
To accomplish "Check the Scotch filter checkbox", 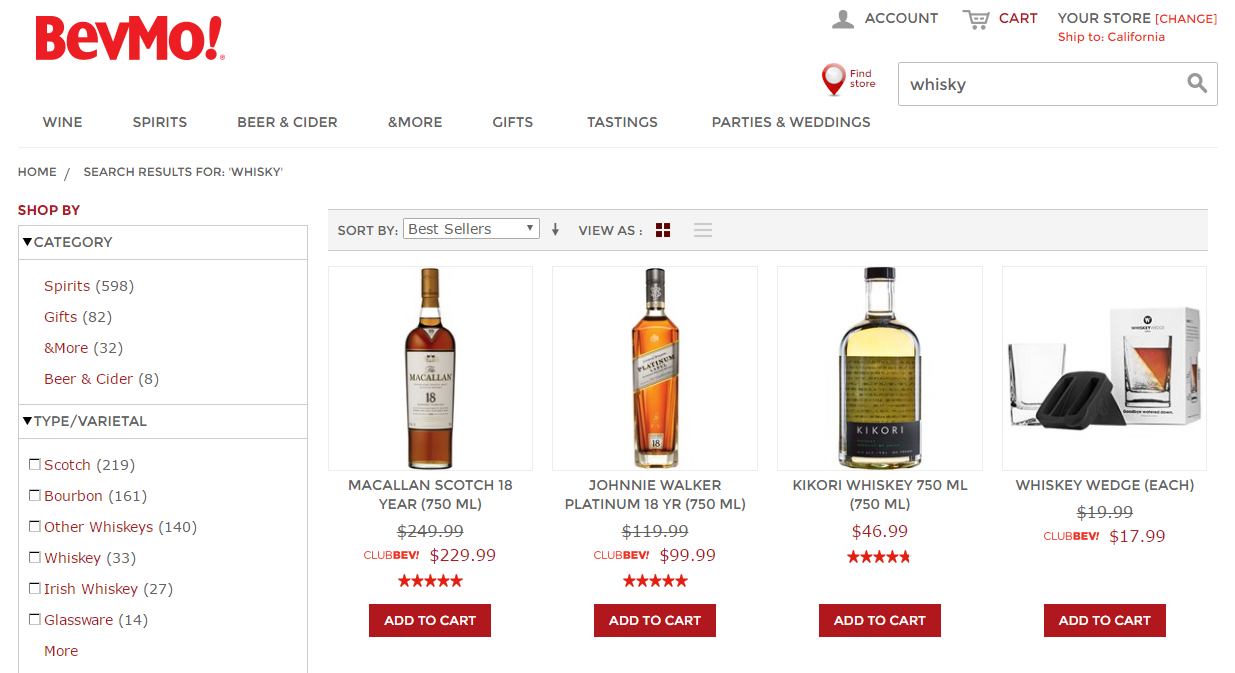I will tap(35, 464).
